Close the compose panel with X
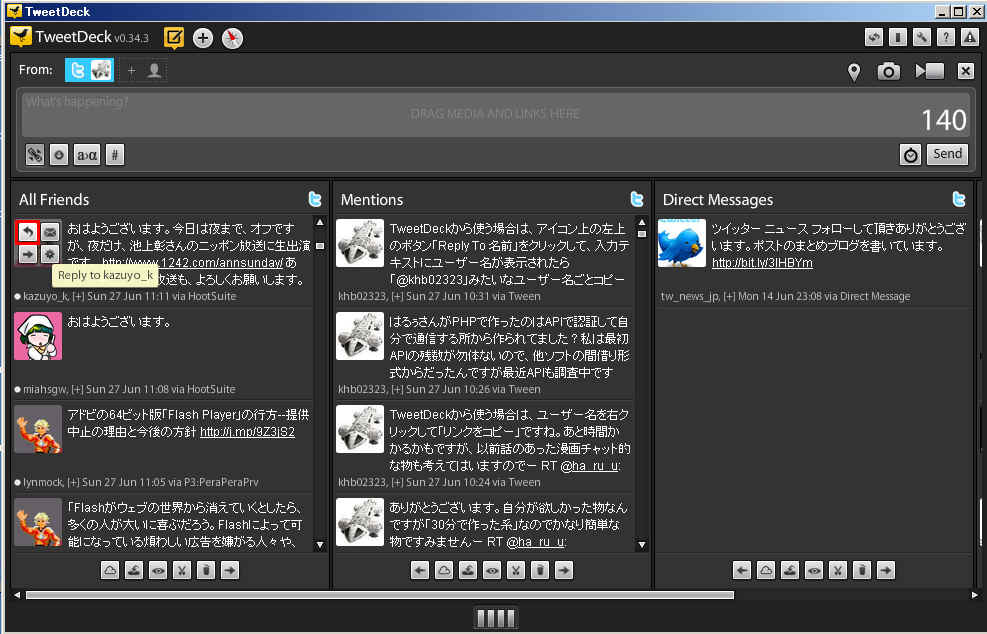 point(966,71)
